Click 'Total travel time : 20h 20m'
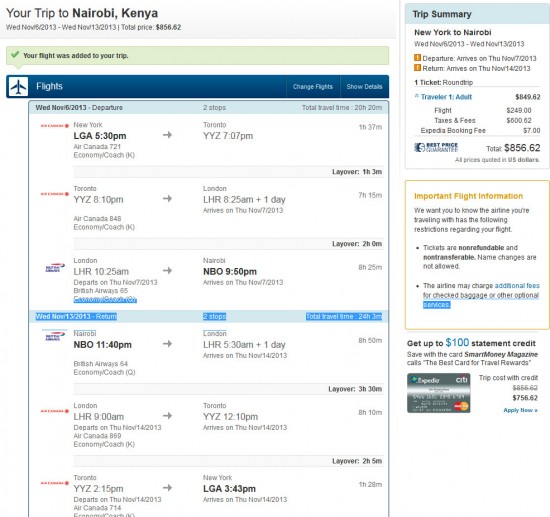550x517 pixels. [x=342, y=107]
